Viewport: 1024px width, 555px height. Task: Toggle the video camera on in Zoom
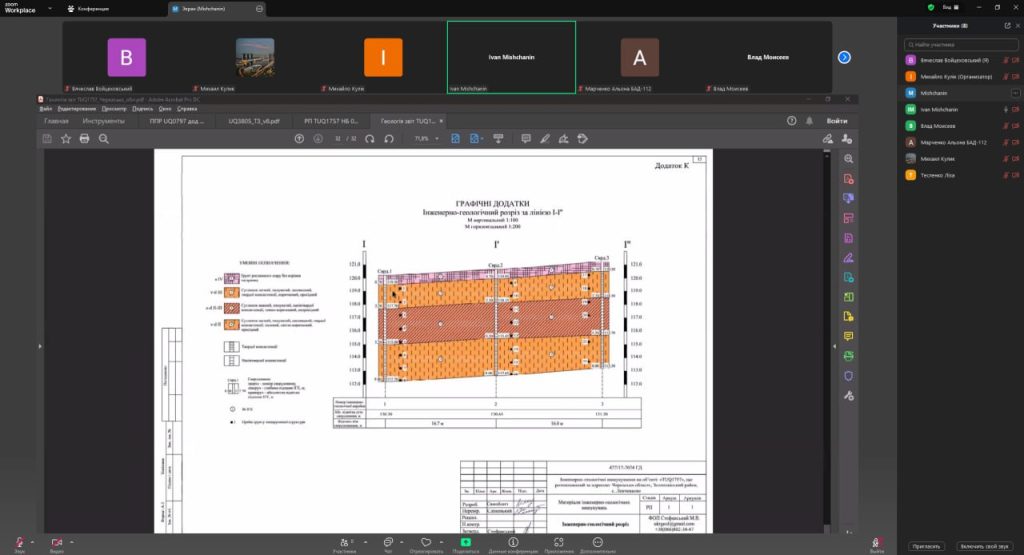click(x=56, y=540)
